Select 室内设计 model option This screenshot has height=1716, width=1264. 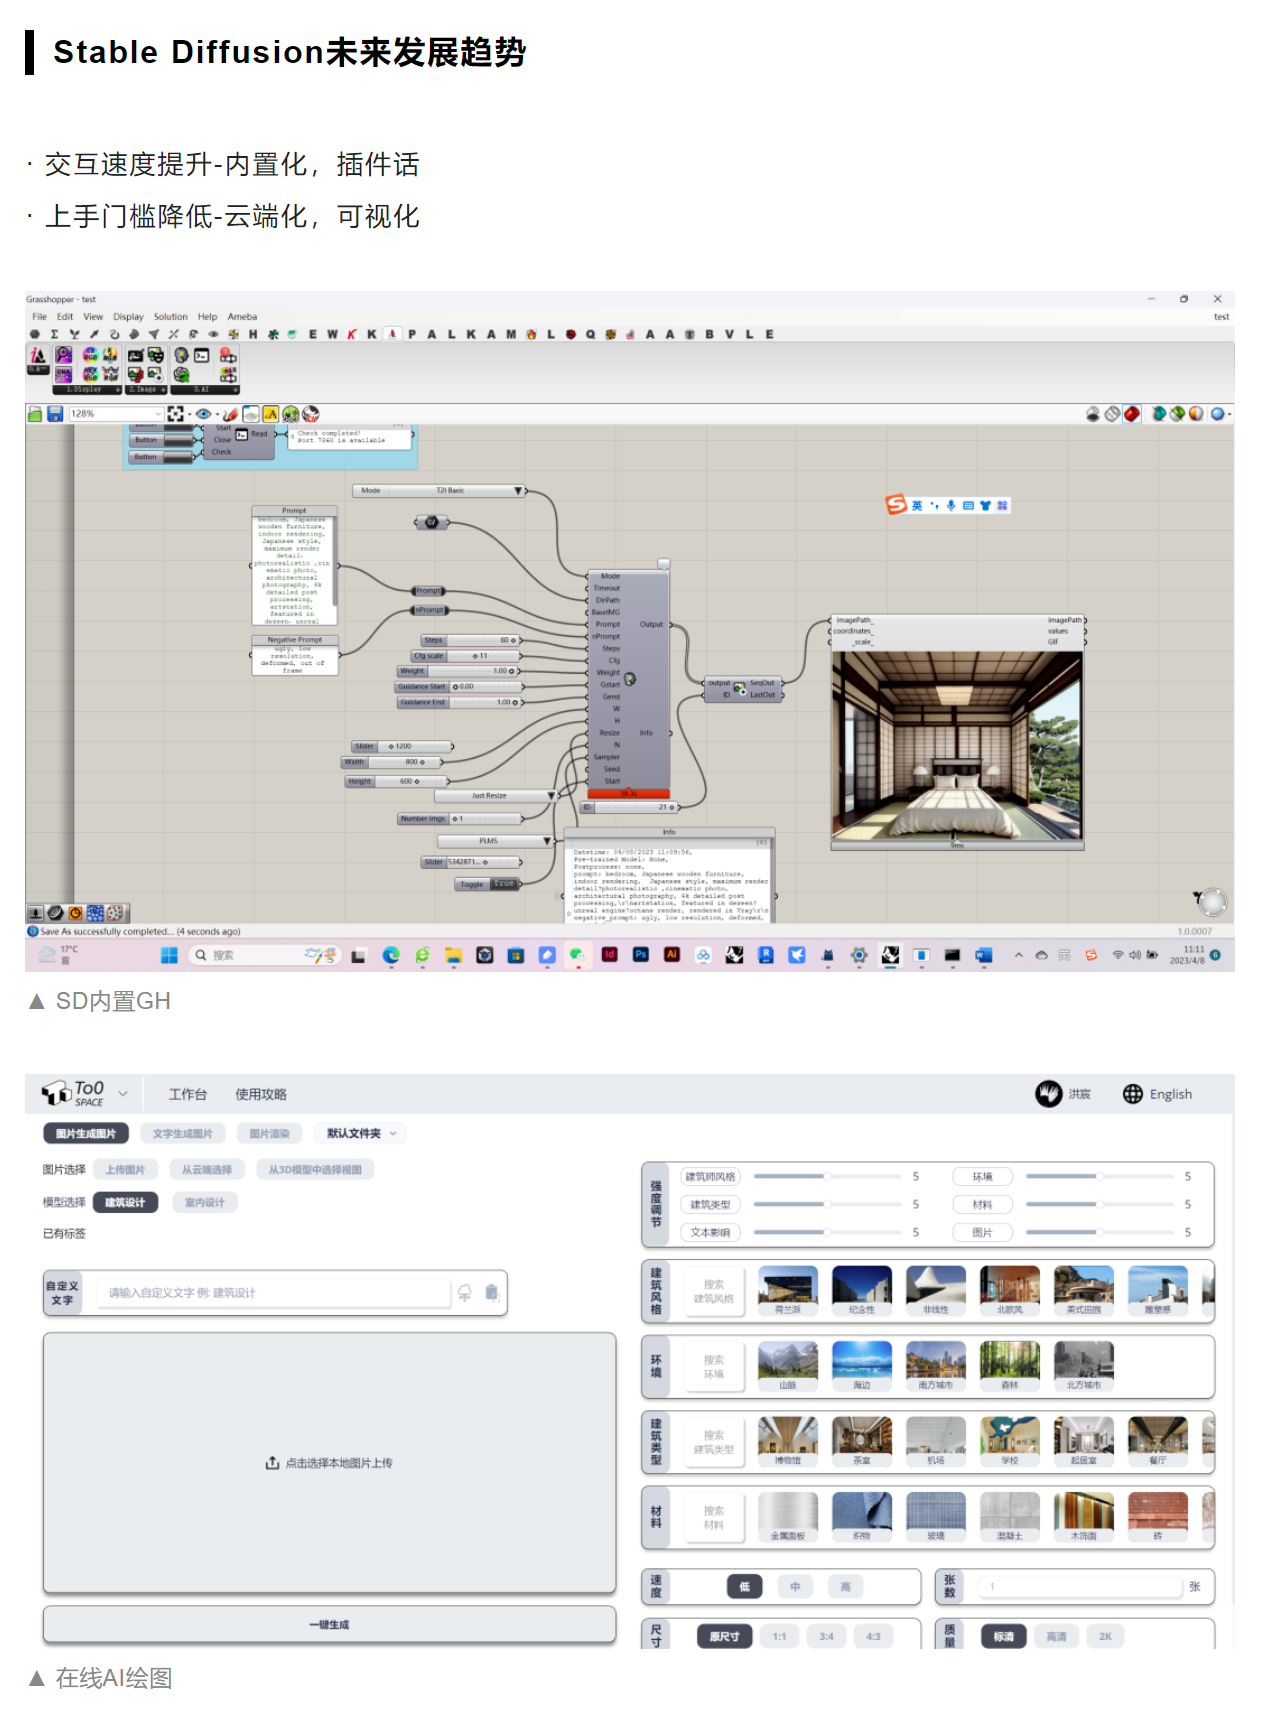pyautogui.click(x=205, y=1202)
